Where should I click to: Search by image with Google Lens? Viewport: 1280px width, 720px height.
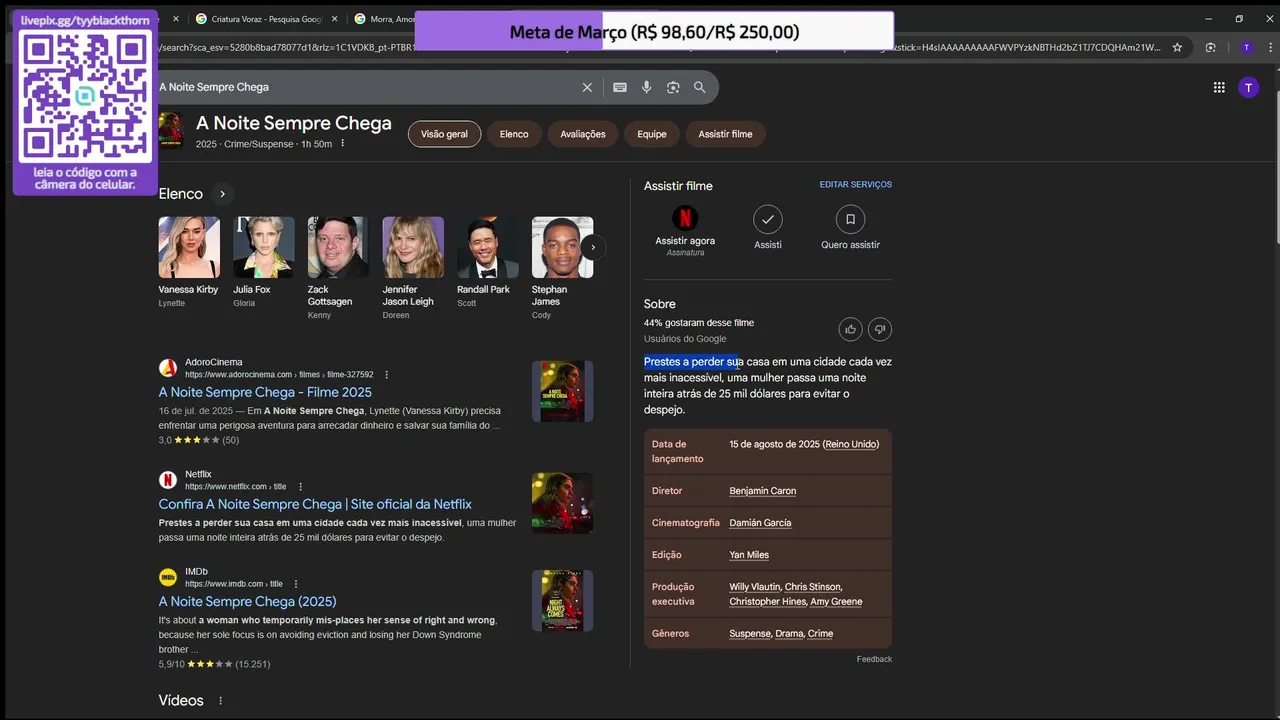pyautogui.click(x=673, y=87)
